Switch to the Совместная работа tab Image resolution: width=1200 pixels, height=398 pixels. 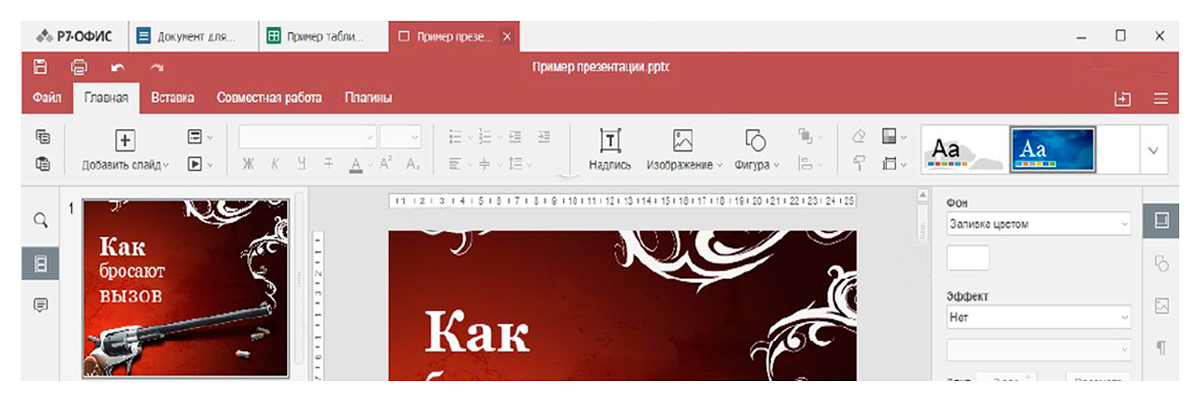point(269,98)
